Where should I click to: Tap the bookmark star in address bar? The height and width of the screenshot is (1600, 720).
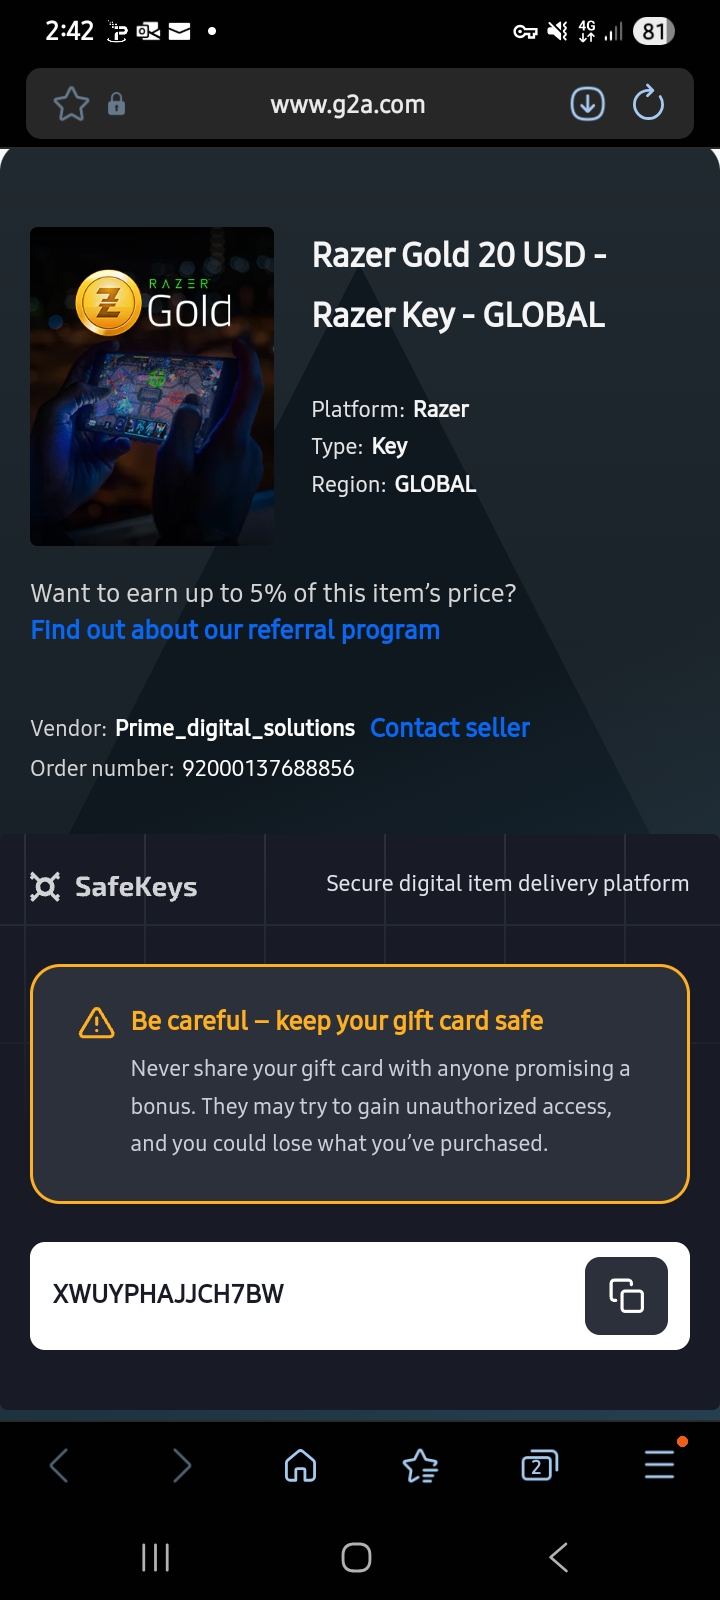71,104
